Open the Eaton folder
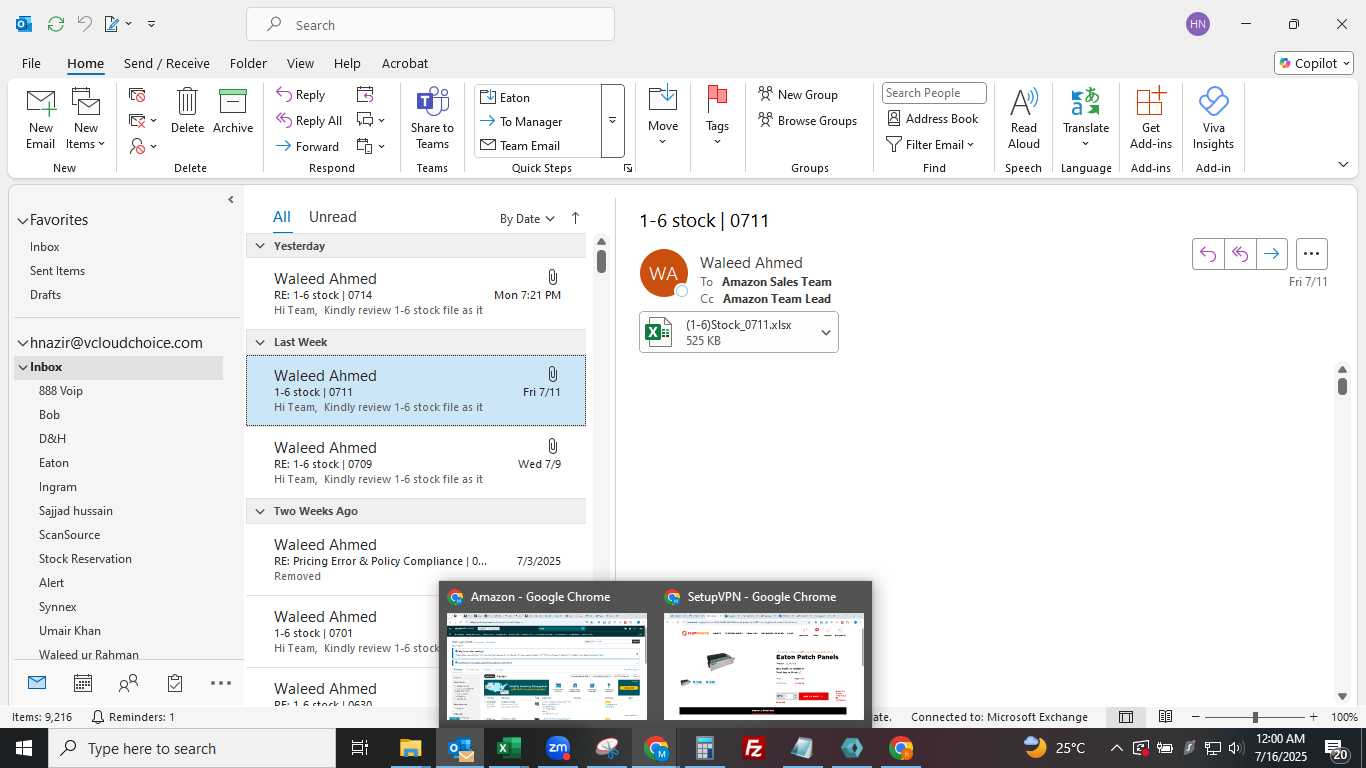Viewport: 1366px width, 768px height. click(x=54, y=463)
